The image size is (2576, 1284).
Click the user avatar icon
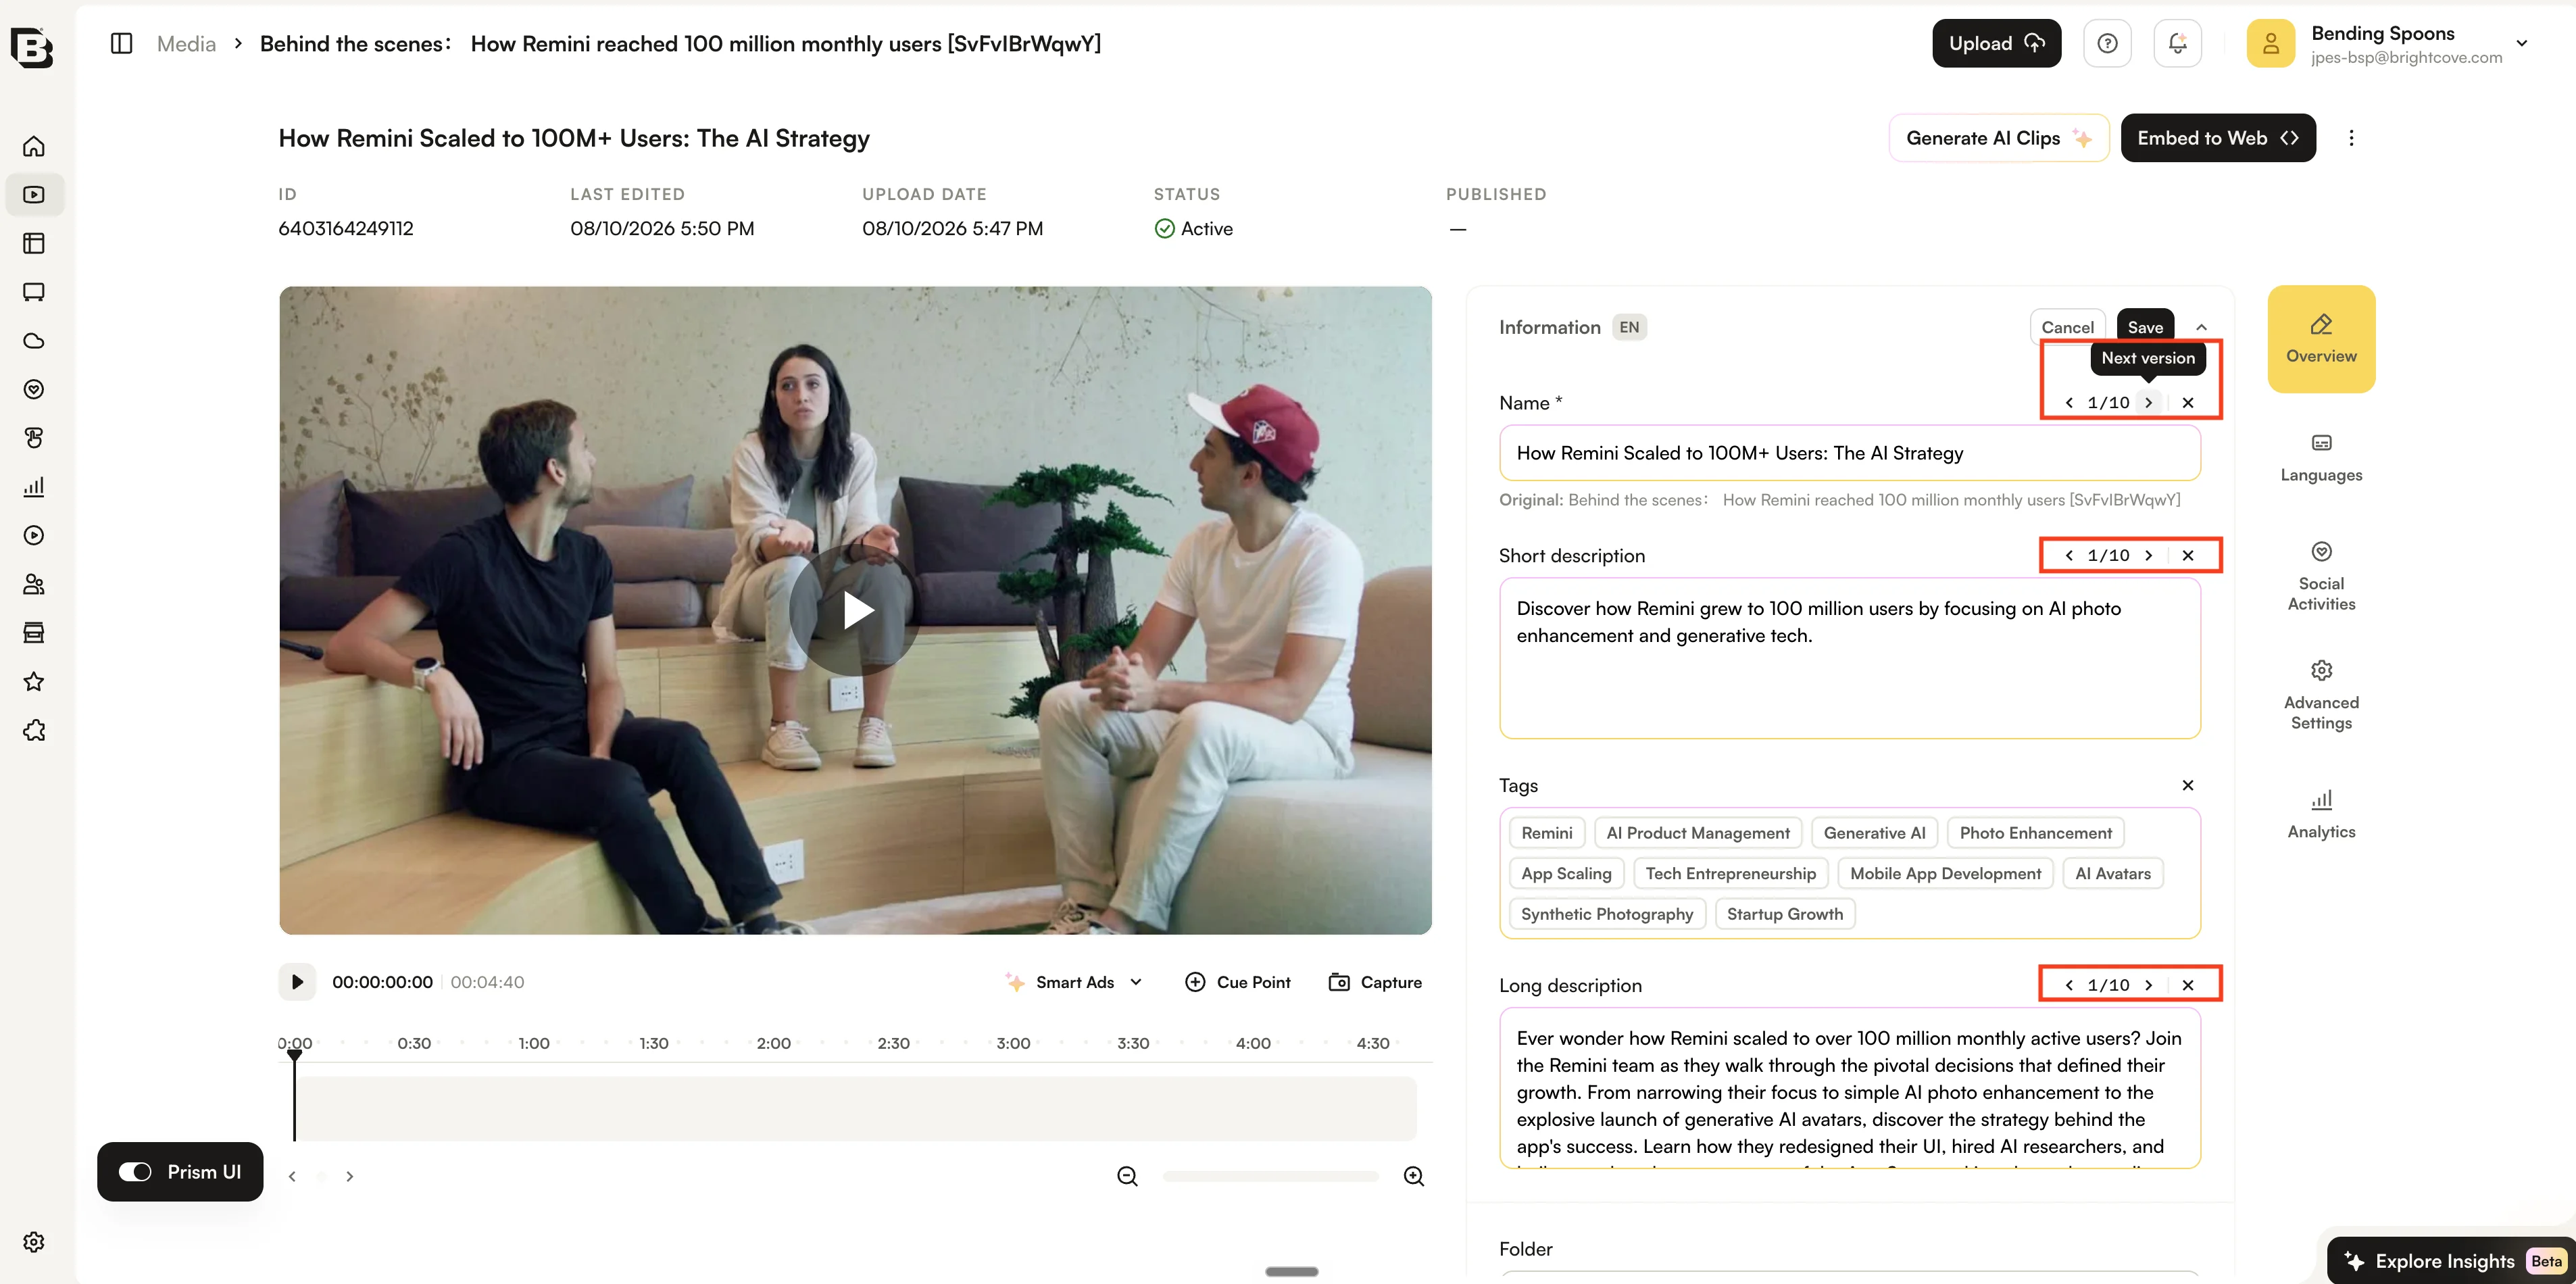[2271, 44]
